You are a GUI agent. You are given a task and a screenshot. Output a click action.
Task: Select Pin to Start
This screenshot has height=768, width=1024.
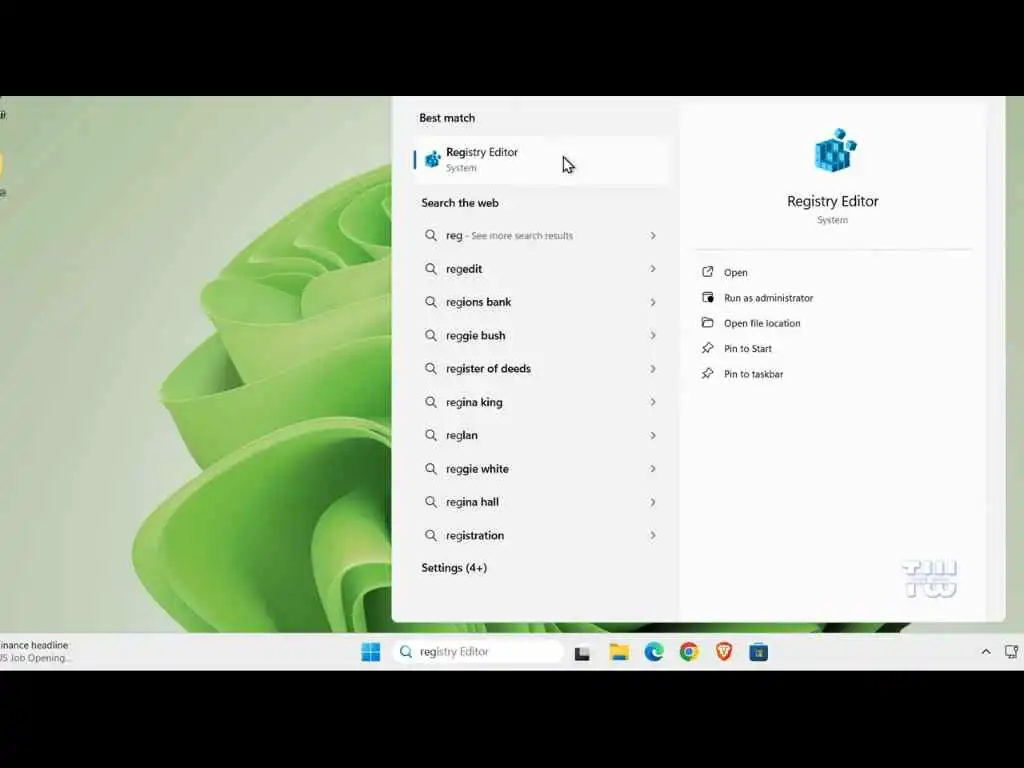(748, 349)
